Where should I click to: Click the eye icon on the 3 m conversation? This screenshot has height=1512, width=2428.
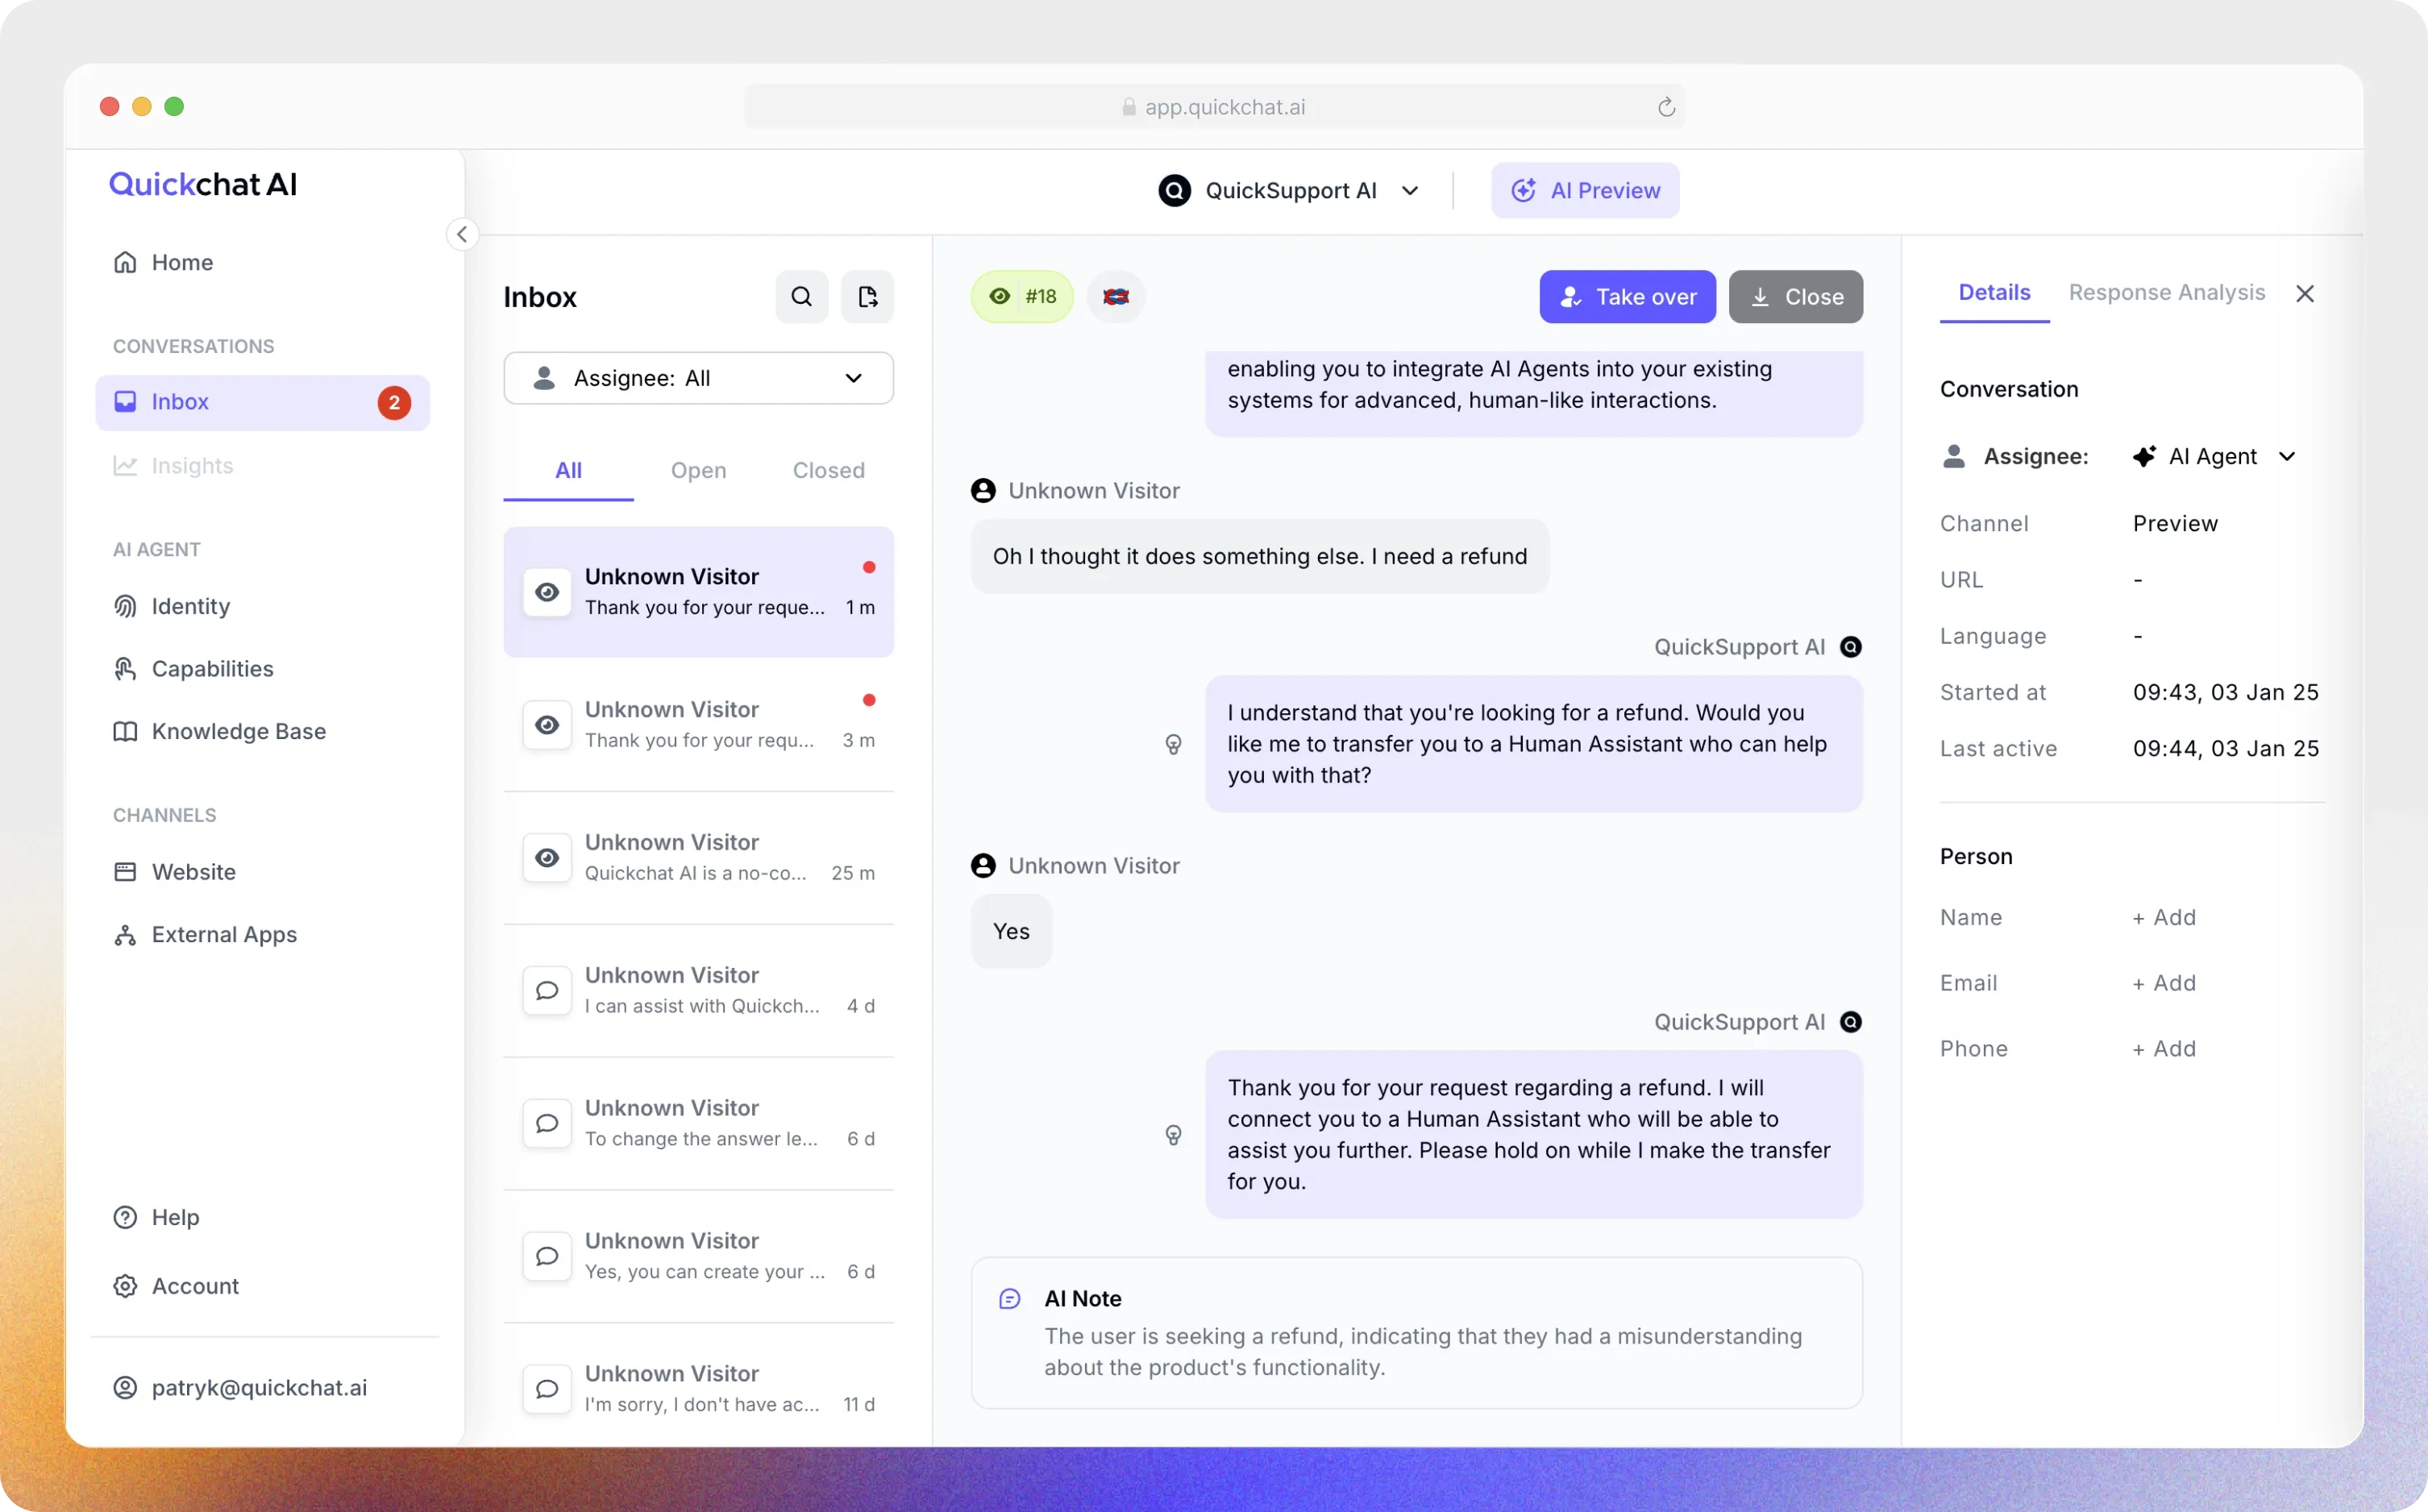[x=547, y=725]
